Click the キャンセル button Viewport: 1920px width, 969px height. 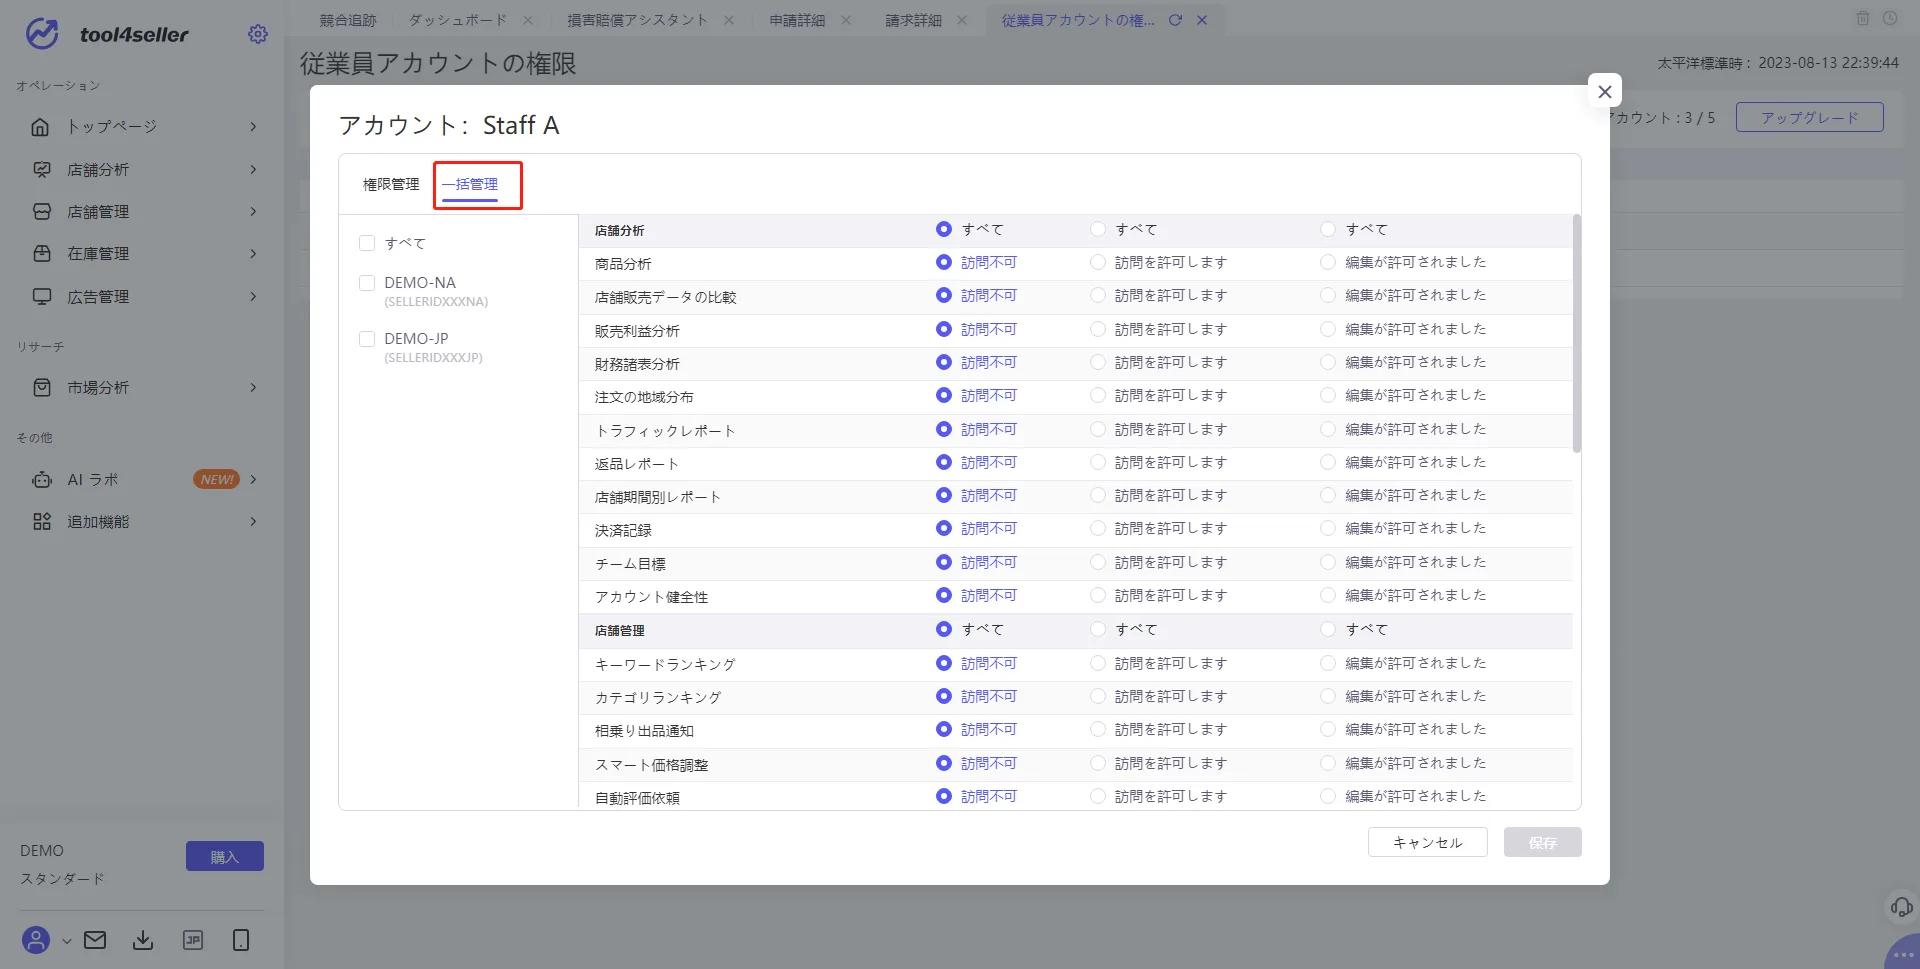(1428, 842)
